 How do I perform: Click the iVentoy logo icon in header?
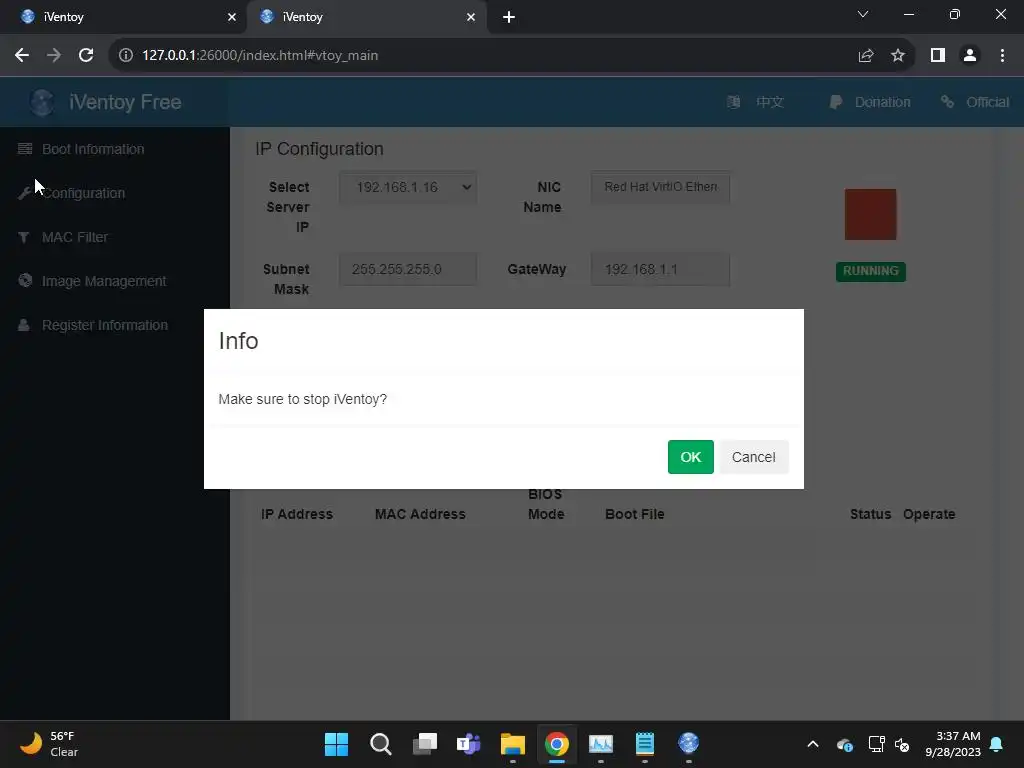pos(42,103)
